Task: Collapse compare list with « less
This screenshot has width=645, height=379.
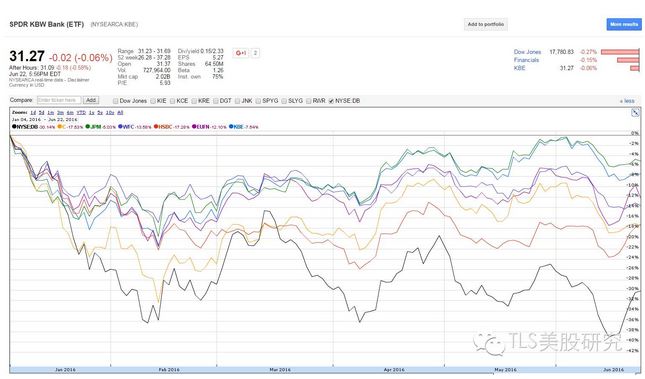Action: tap(627, 101)
